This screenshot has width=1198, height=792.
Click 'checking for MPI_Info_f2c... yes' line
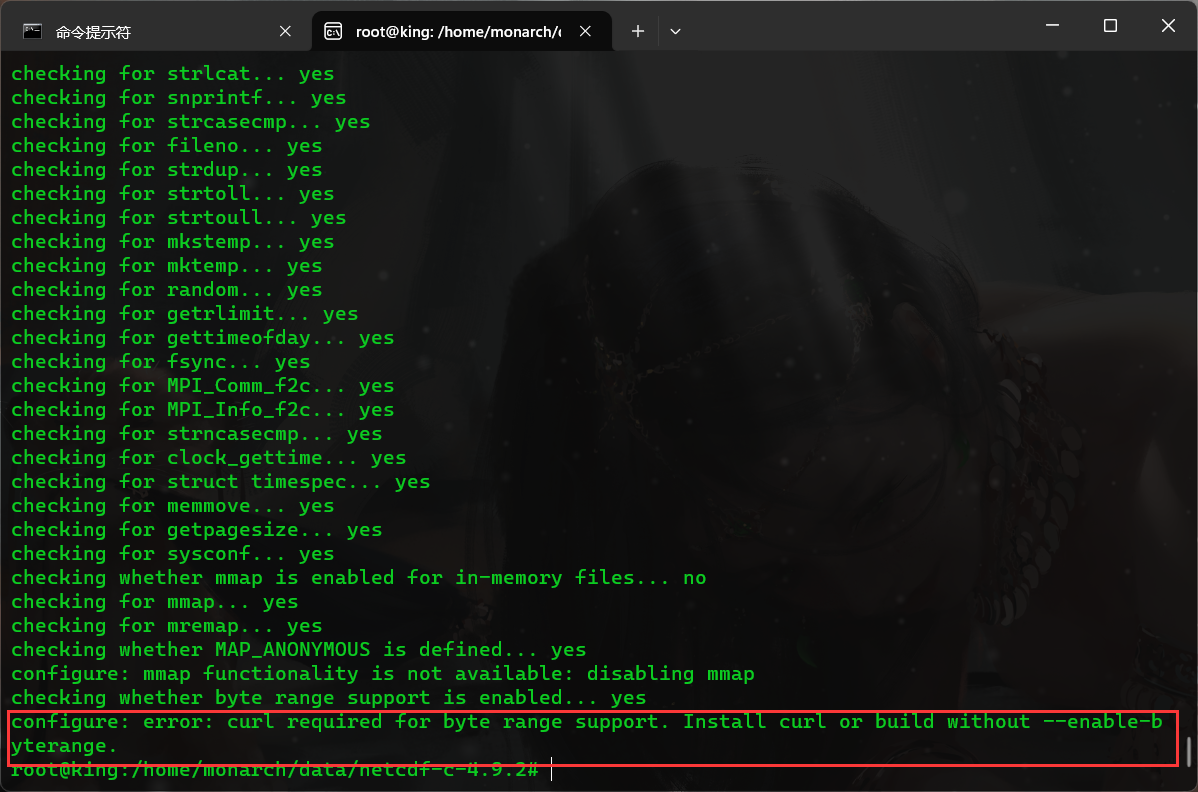point(202,410)
